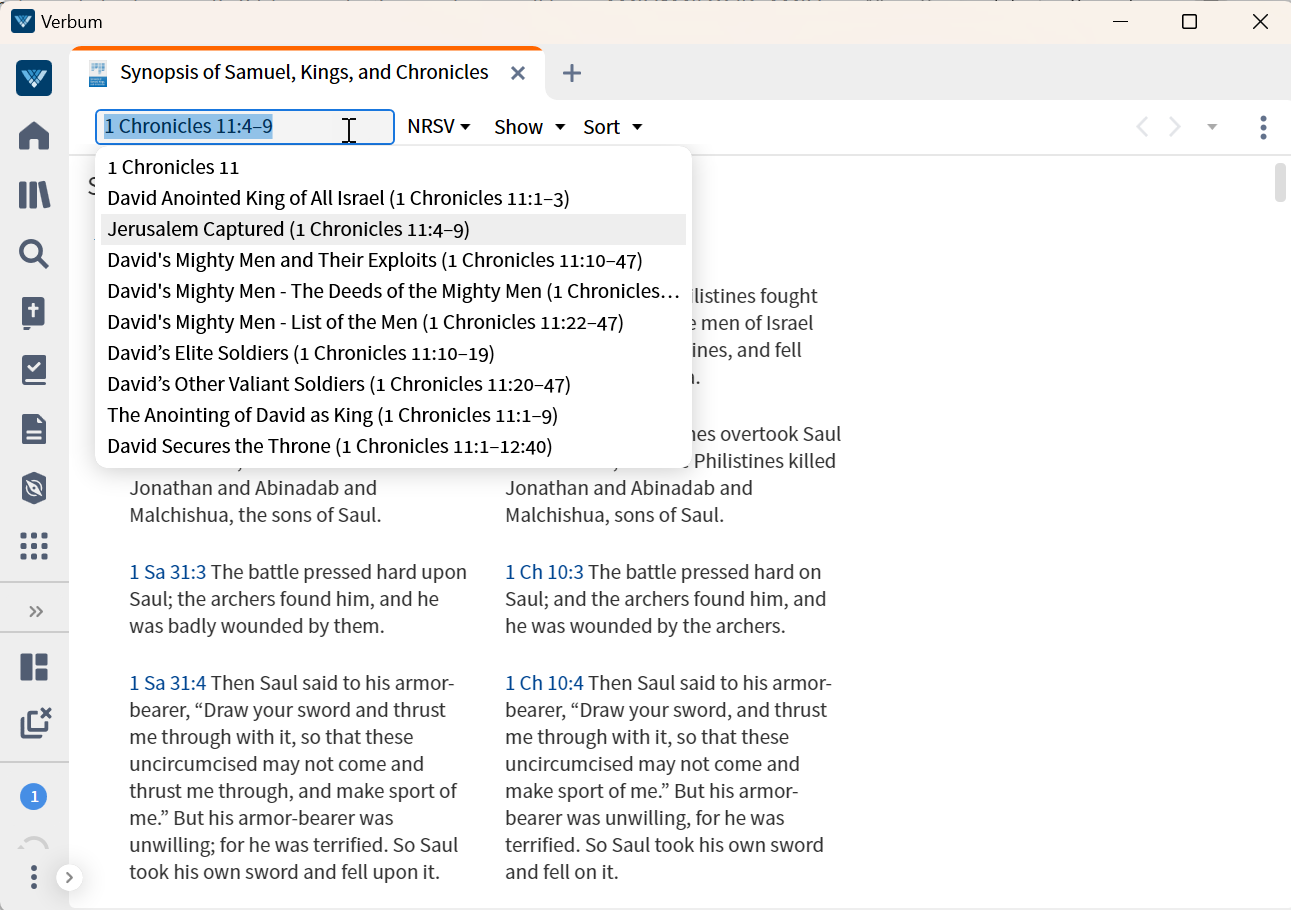The image size is (1291, 910).
Task: Choose David's Other Valiant Soldiers suggestion
Action: (393, 384)
